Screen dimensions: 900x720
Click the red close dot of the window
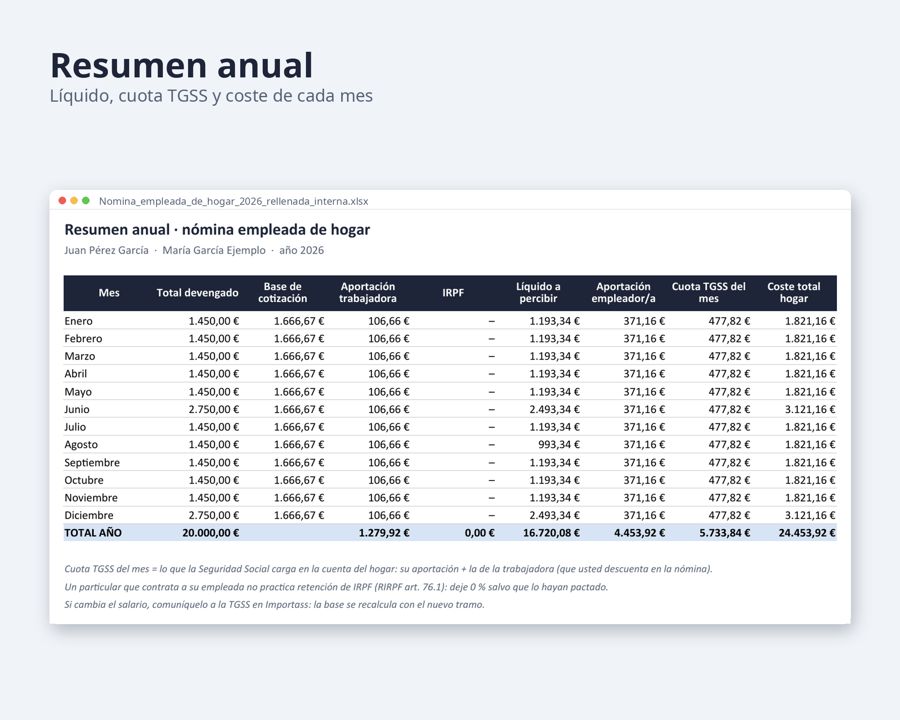(62, 200)
